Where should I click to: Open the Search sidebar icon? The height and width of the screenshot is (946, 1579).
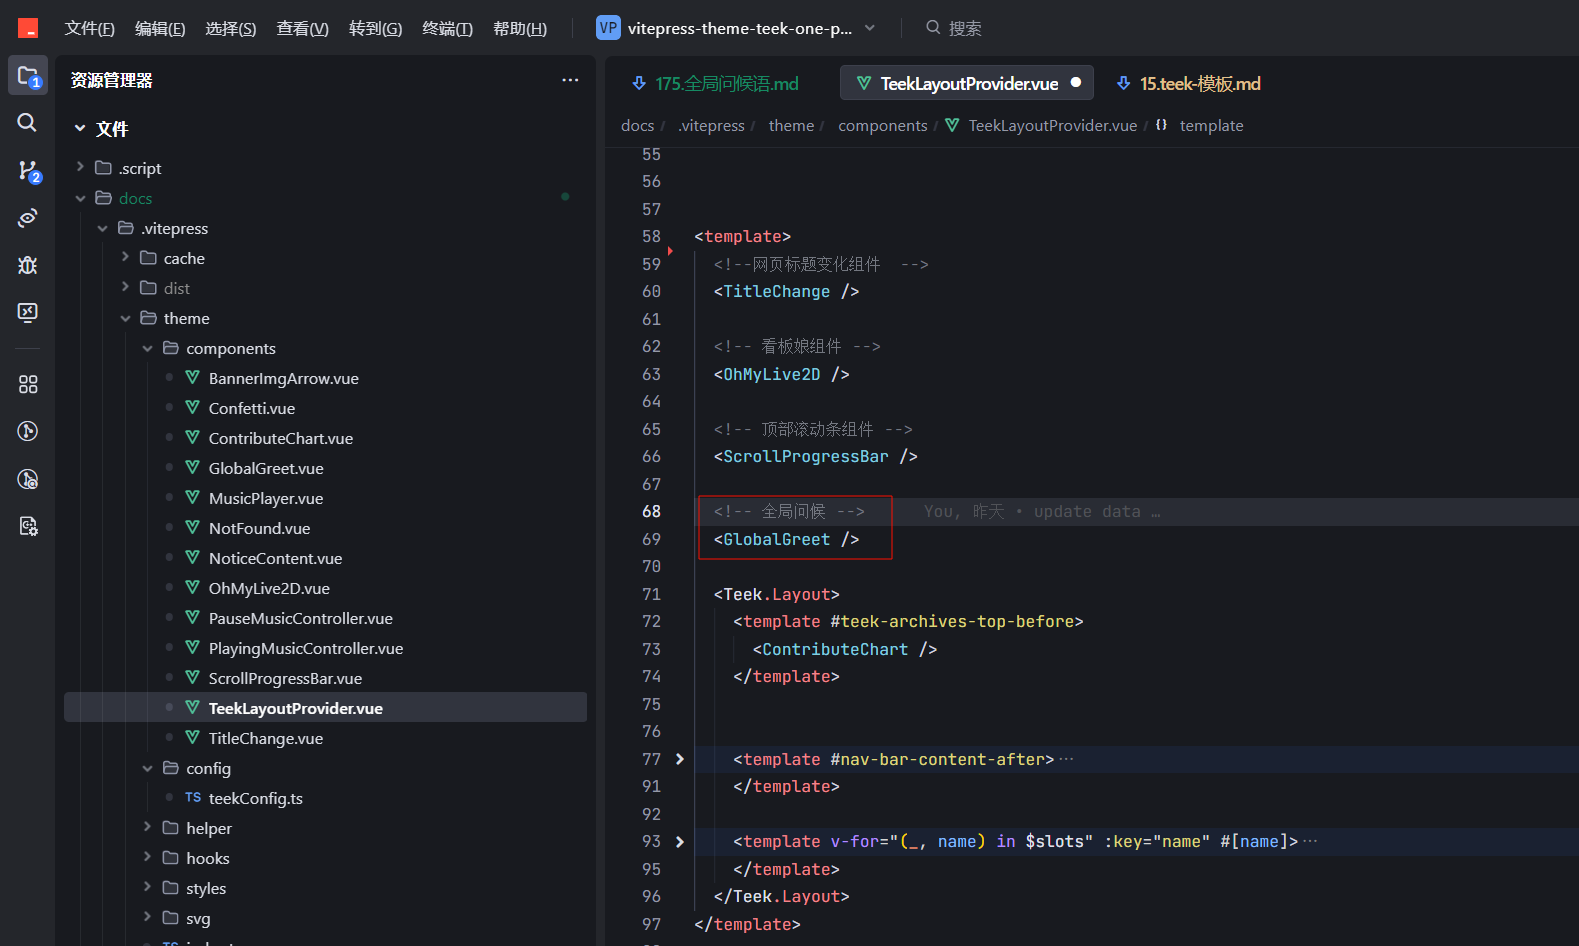pyautogui.click(x=28, y=123)
